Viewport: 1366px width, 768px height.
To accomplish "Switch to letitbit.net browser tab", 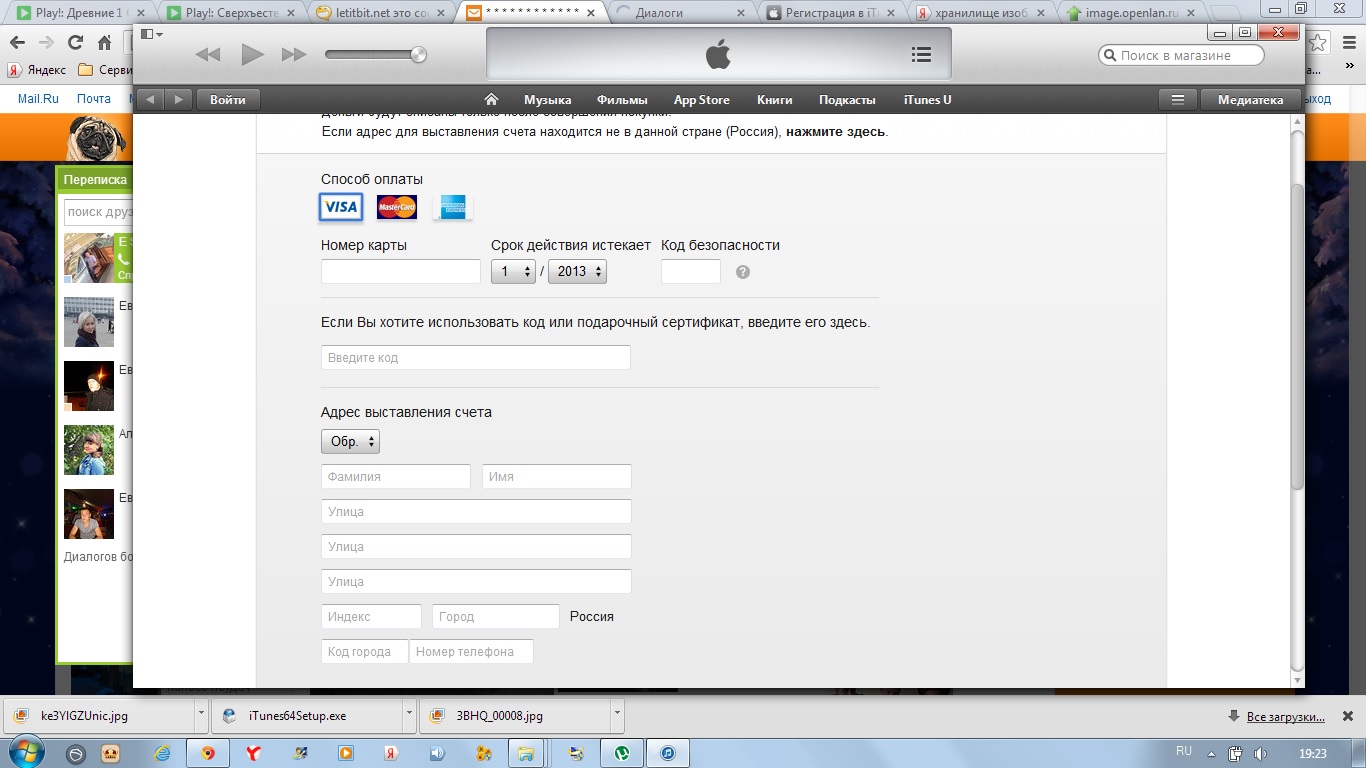I will point(380,14).
